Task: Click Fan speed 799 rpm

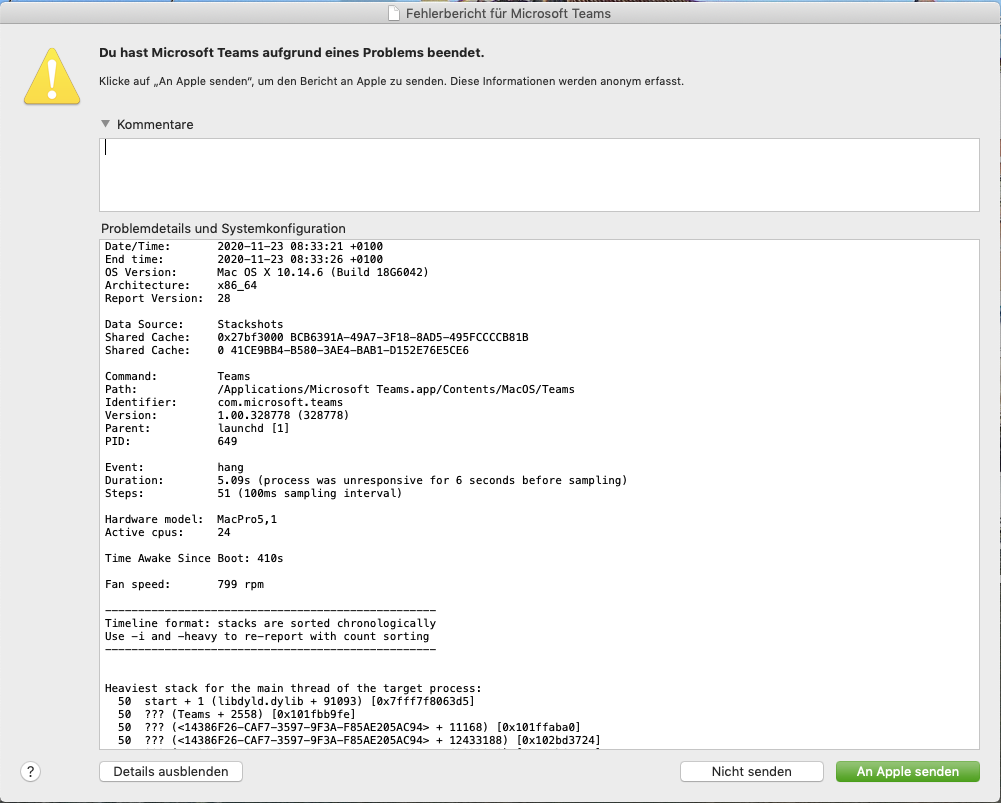Action: click(x=240, y=584)
